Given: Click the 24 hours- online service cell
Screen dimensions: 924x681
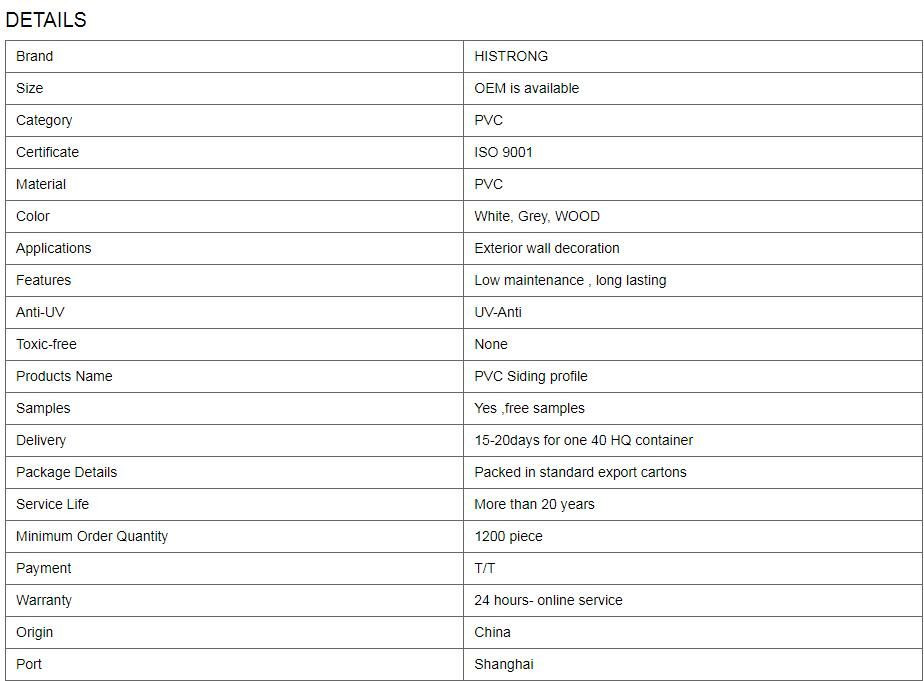Looking at the screenshot, I should click(693, 600).
